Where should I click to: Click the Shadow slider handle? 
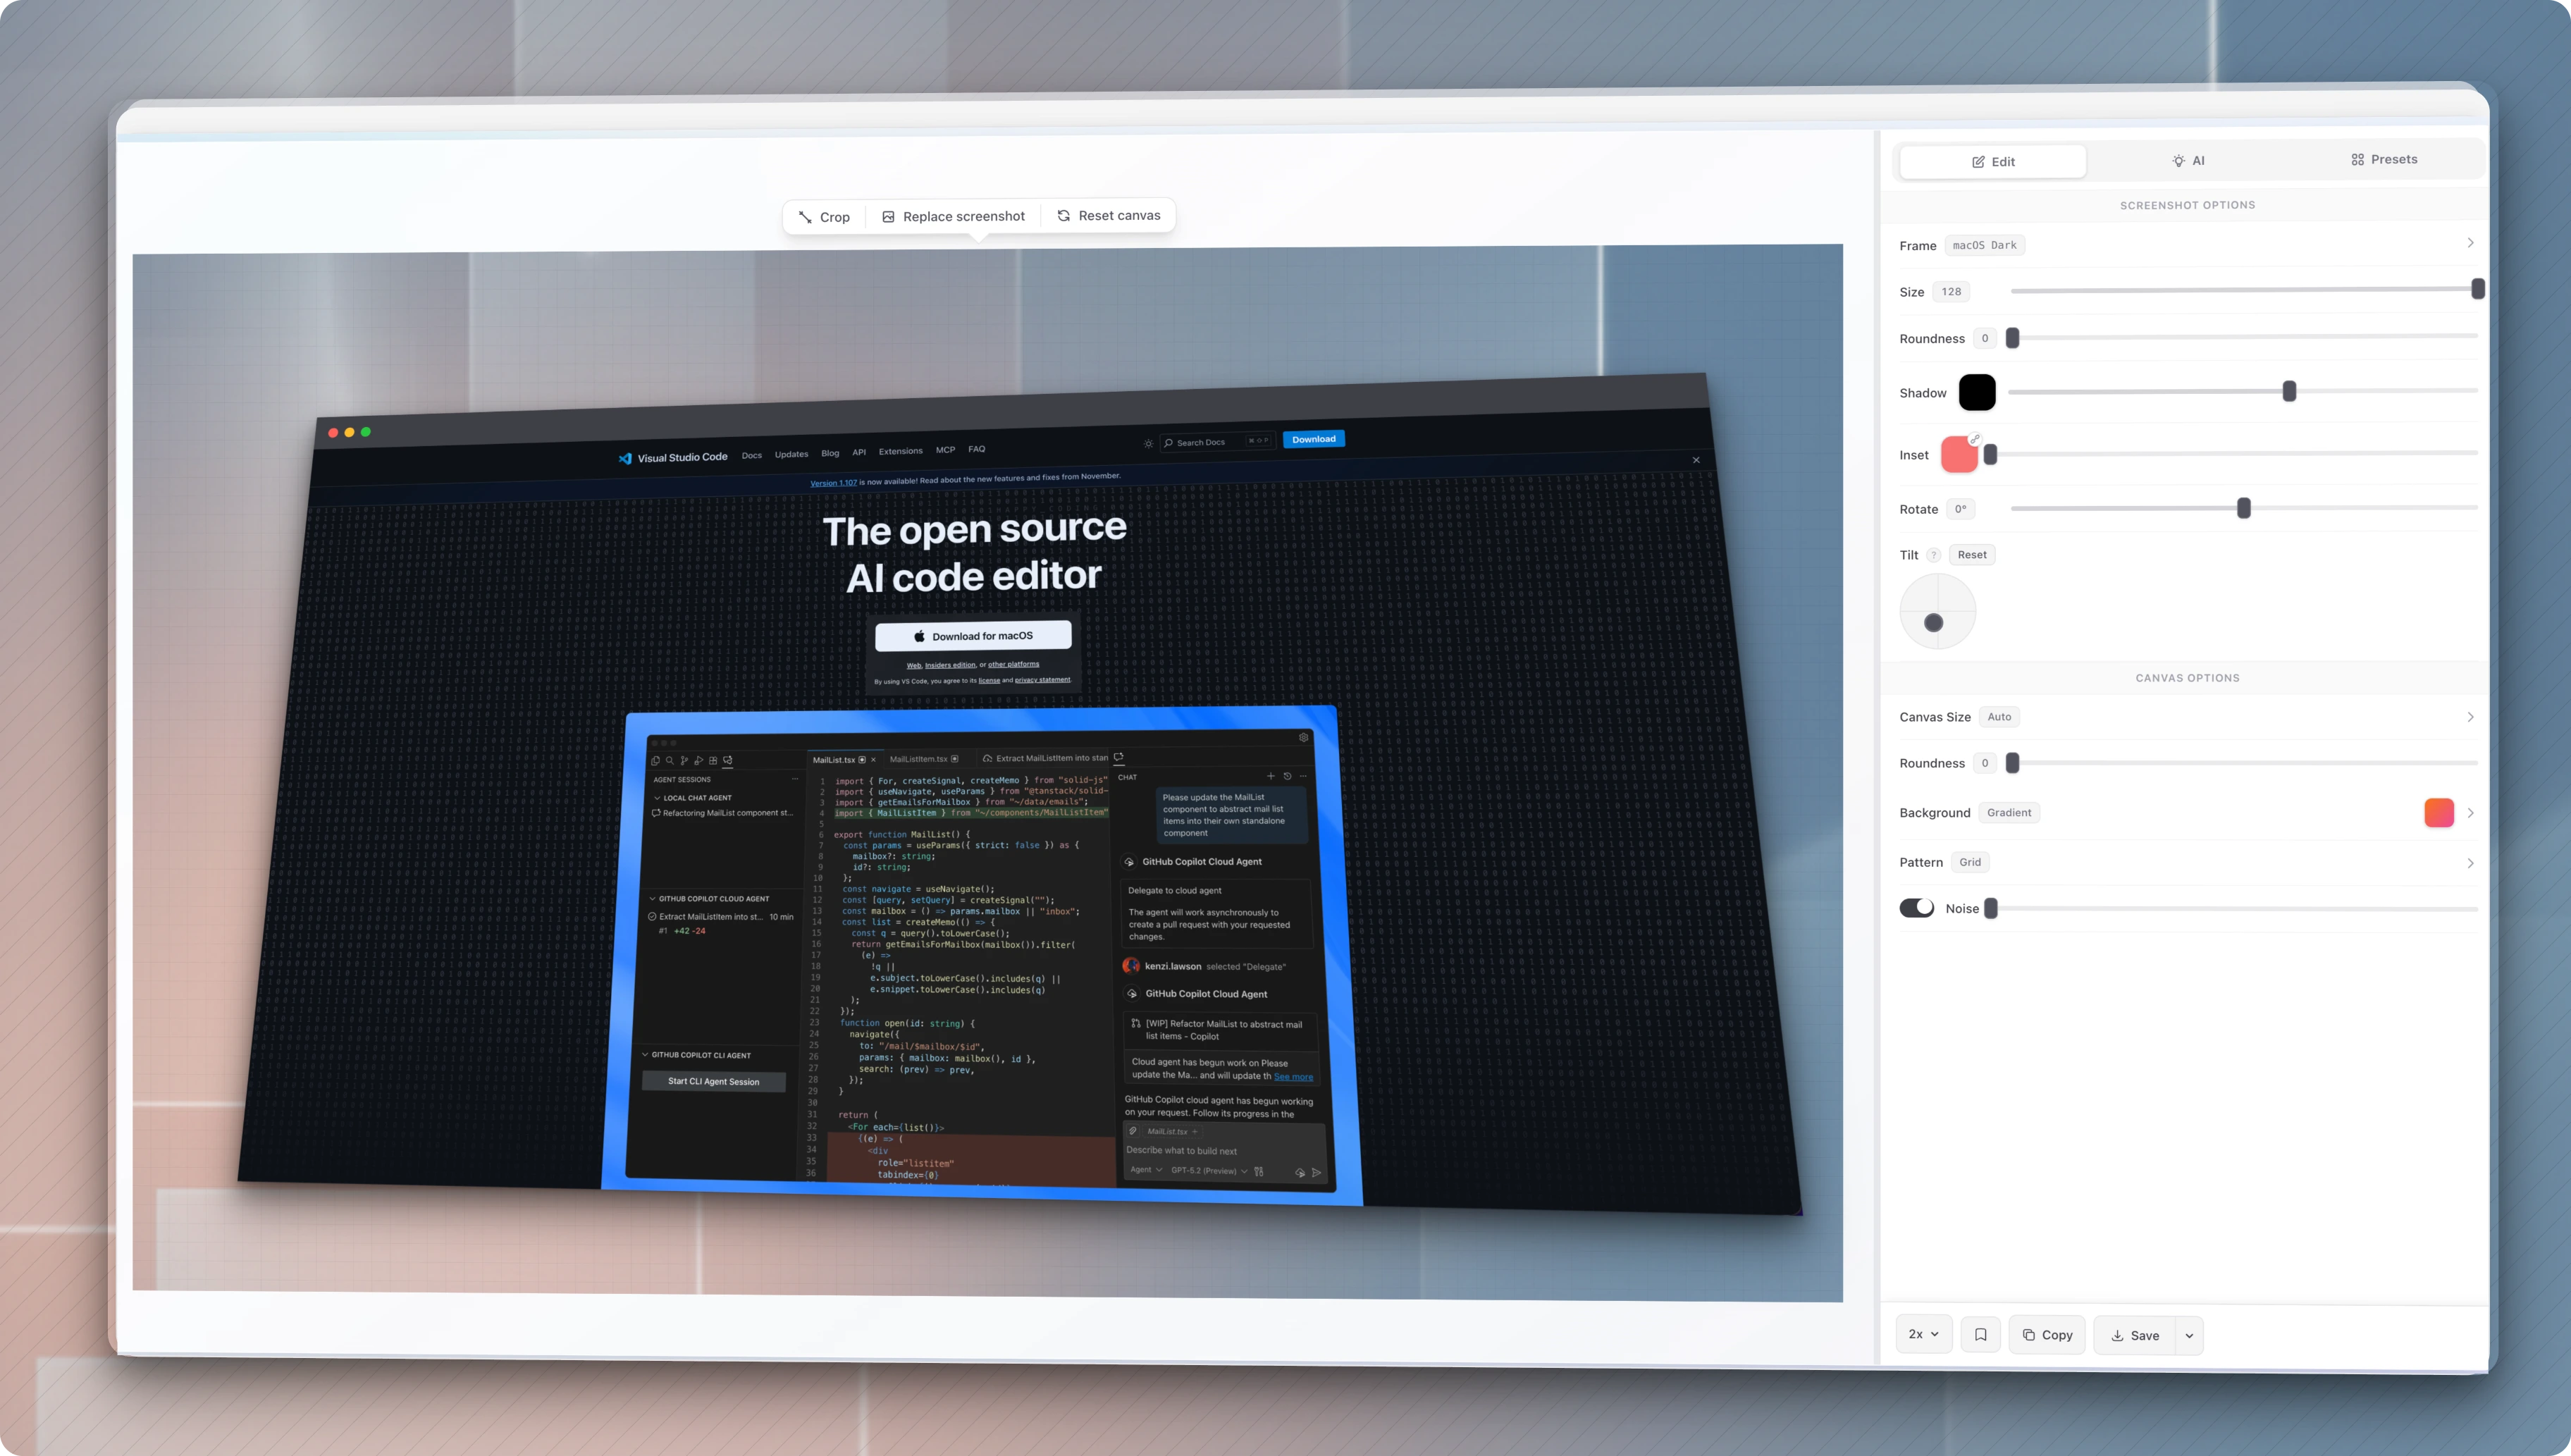click(2289, 391)
